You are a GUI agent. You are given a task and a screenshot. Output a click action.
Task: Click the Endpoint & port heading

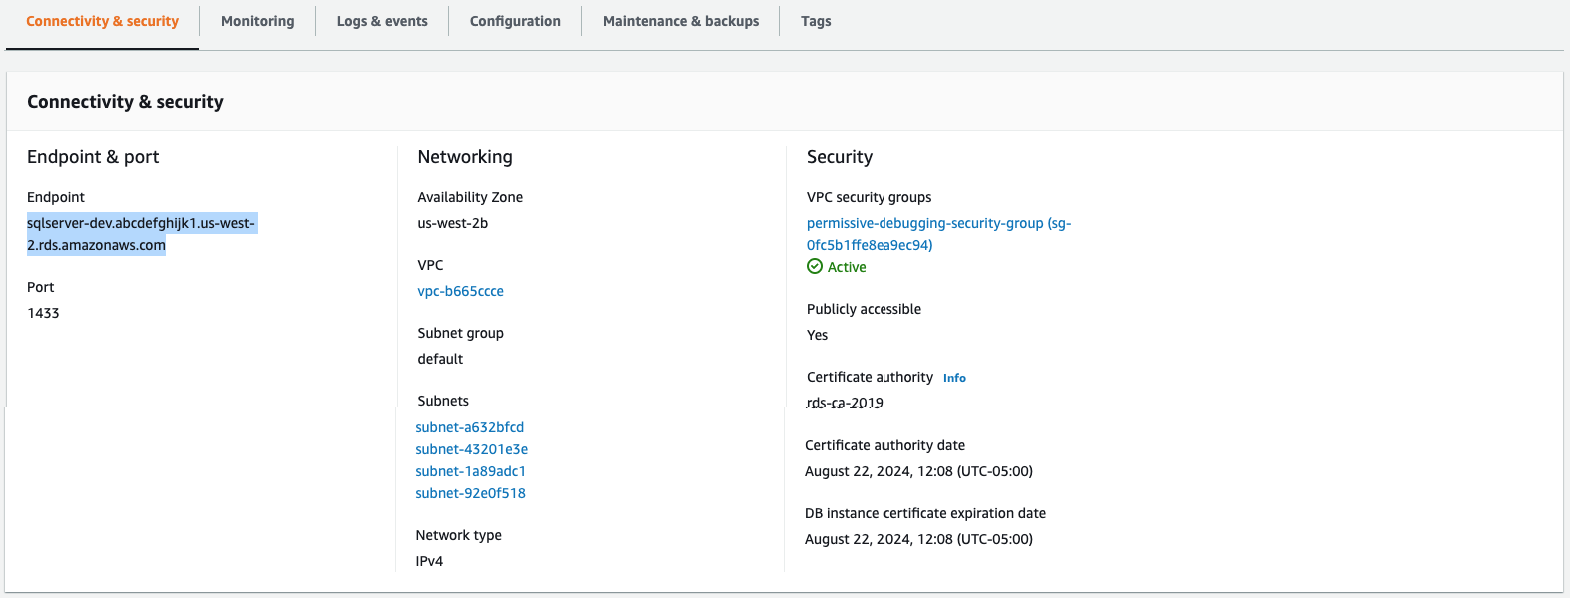93,157
